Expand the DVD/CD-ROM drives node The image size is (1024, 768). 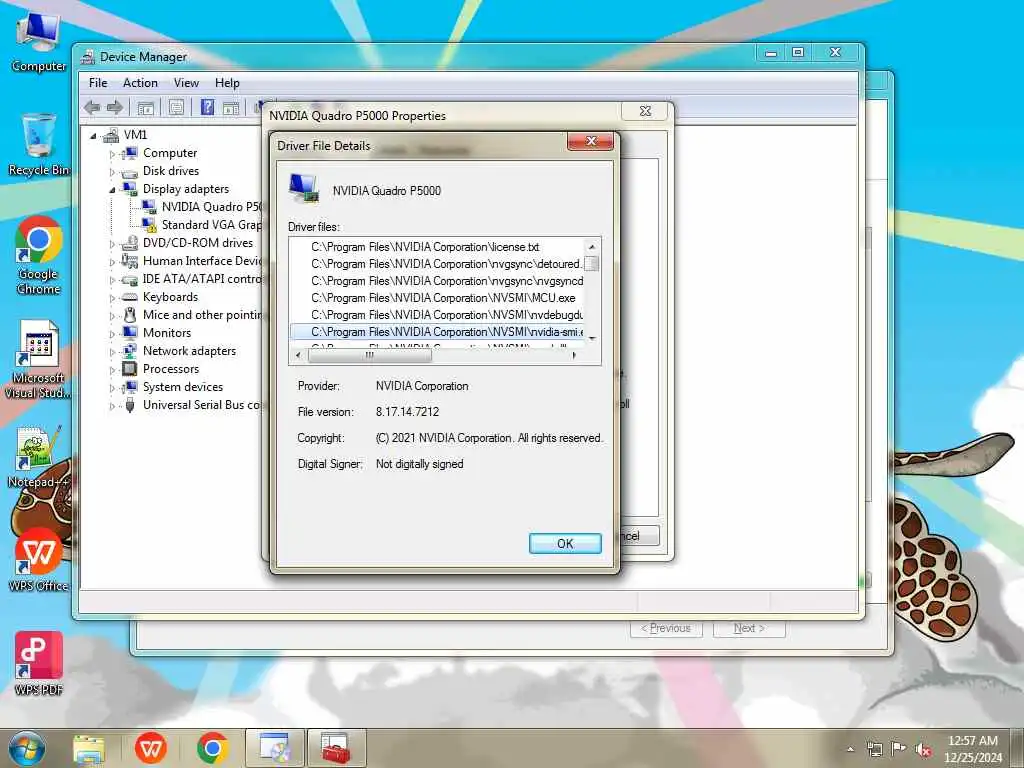click(x=112, y=244)
